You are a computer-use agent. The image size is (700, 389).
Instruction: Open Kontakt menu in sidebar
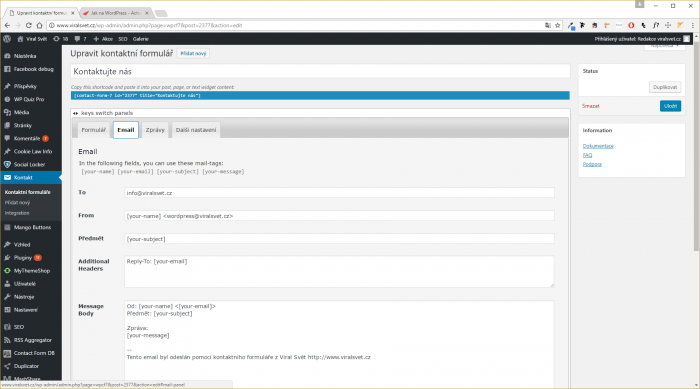coord(31,177)
